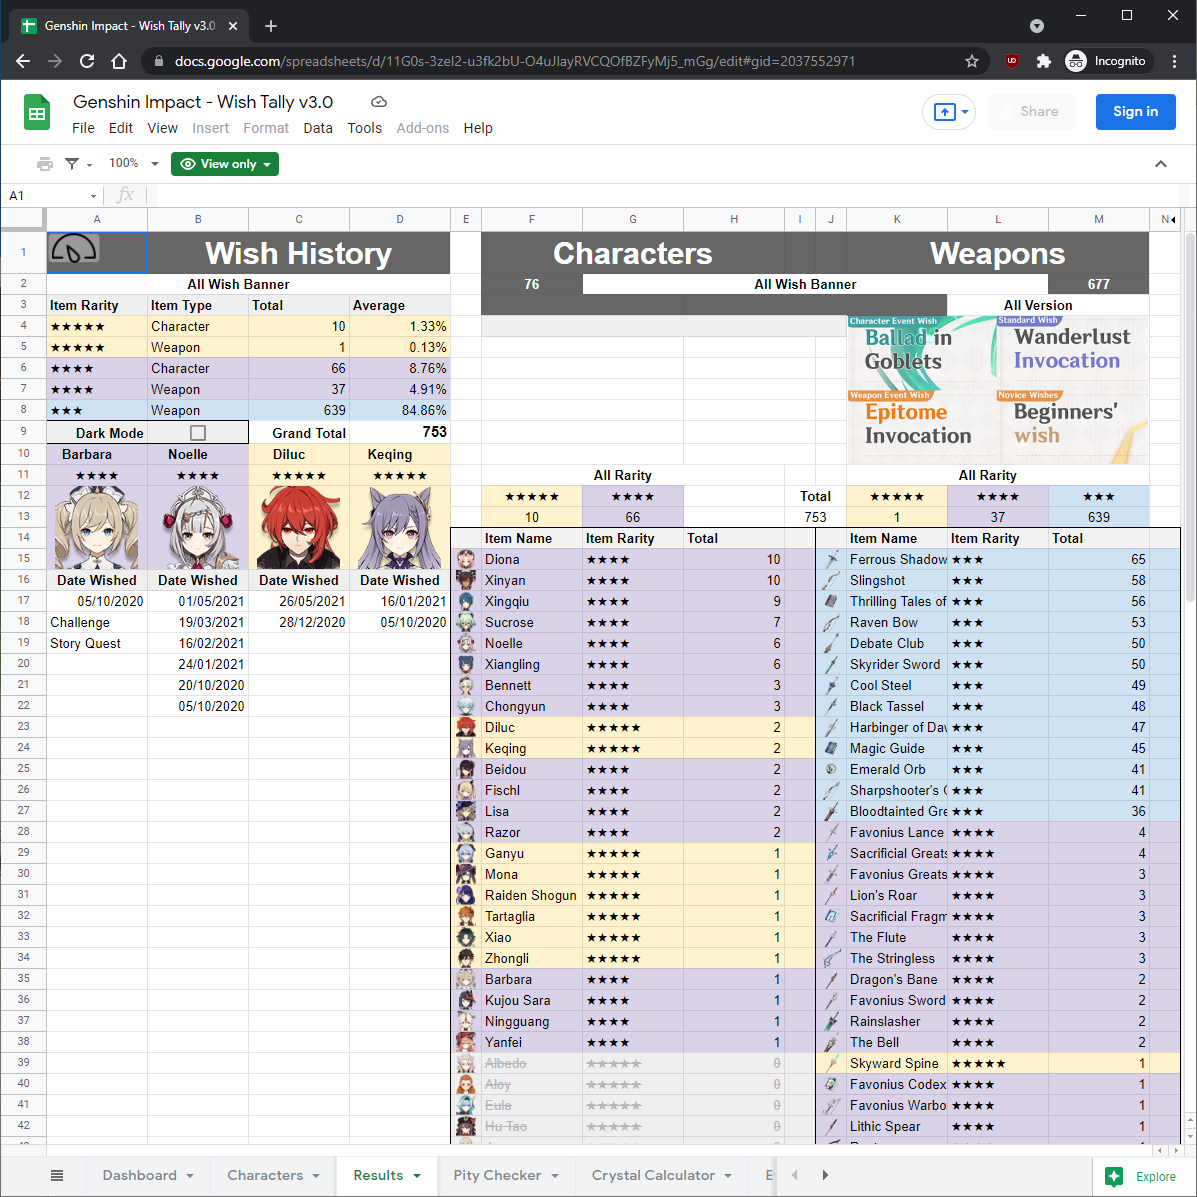This screenshot has width=1197, height=1197.
Task: Open the zoom 100% dropdown
Action: 134,163
